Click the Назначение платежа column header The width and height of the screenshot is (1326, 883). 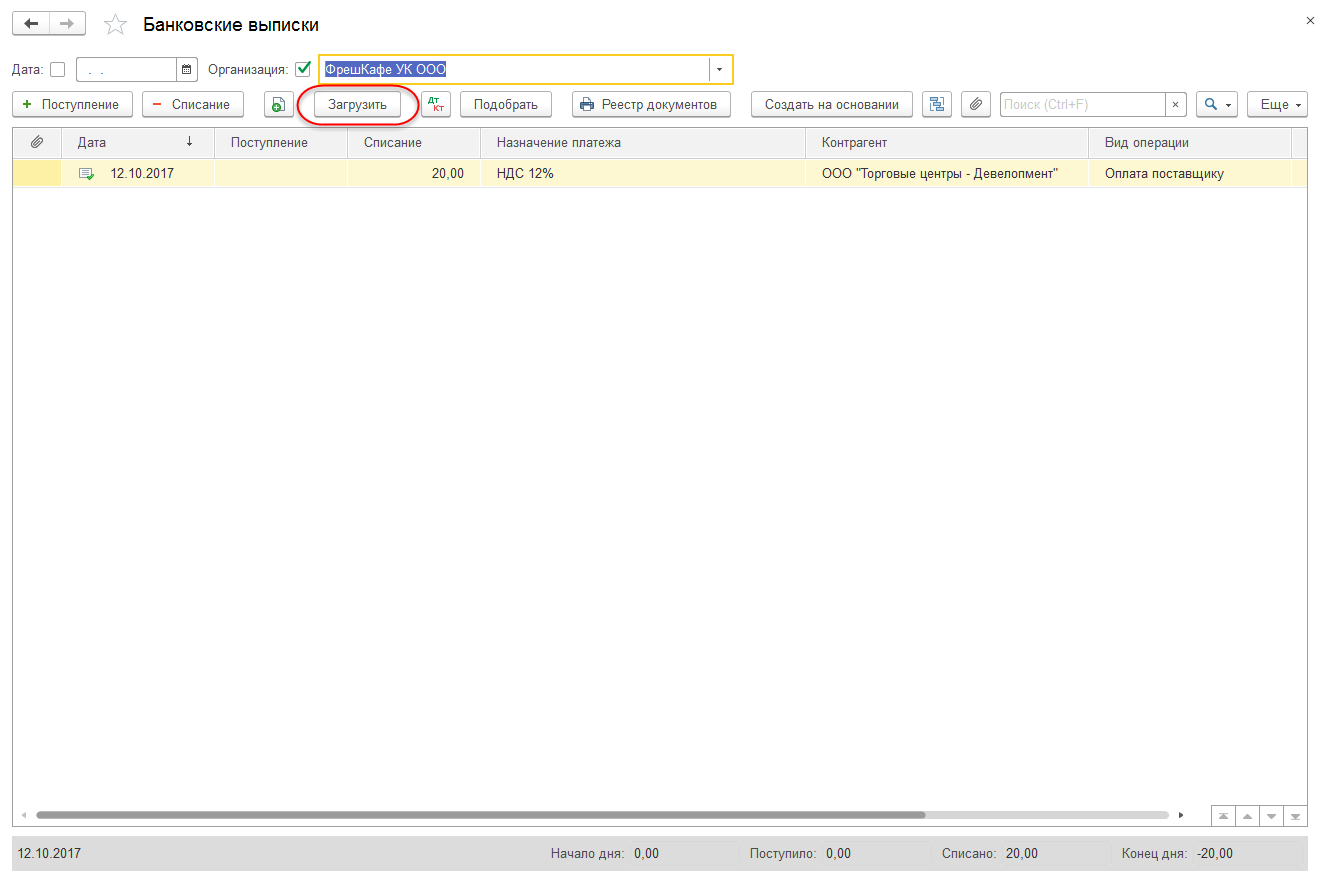tap(643, 143)
